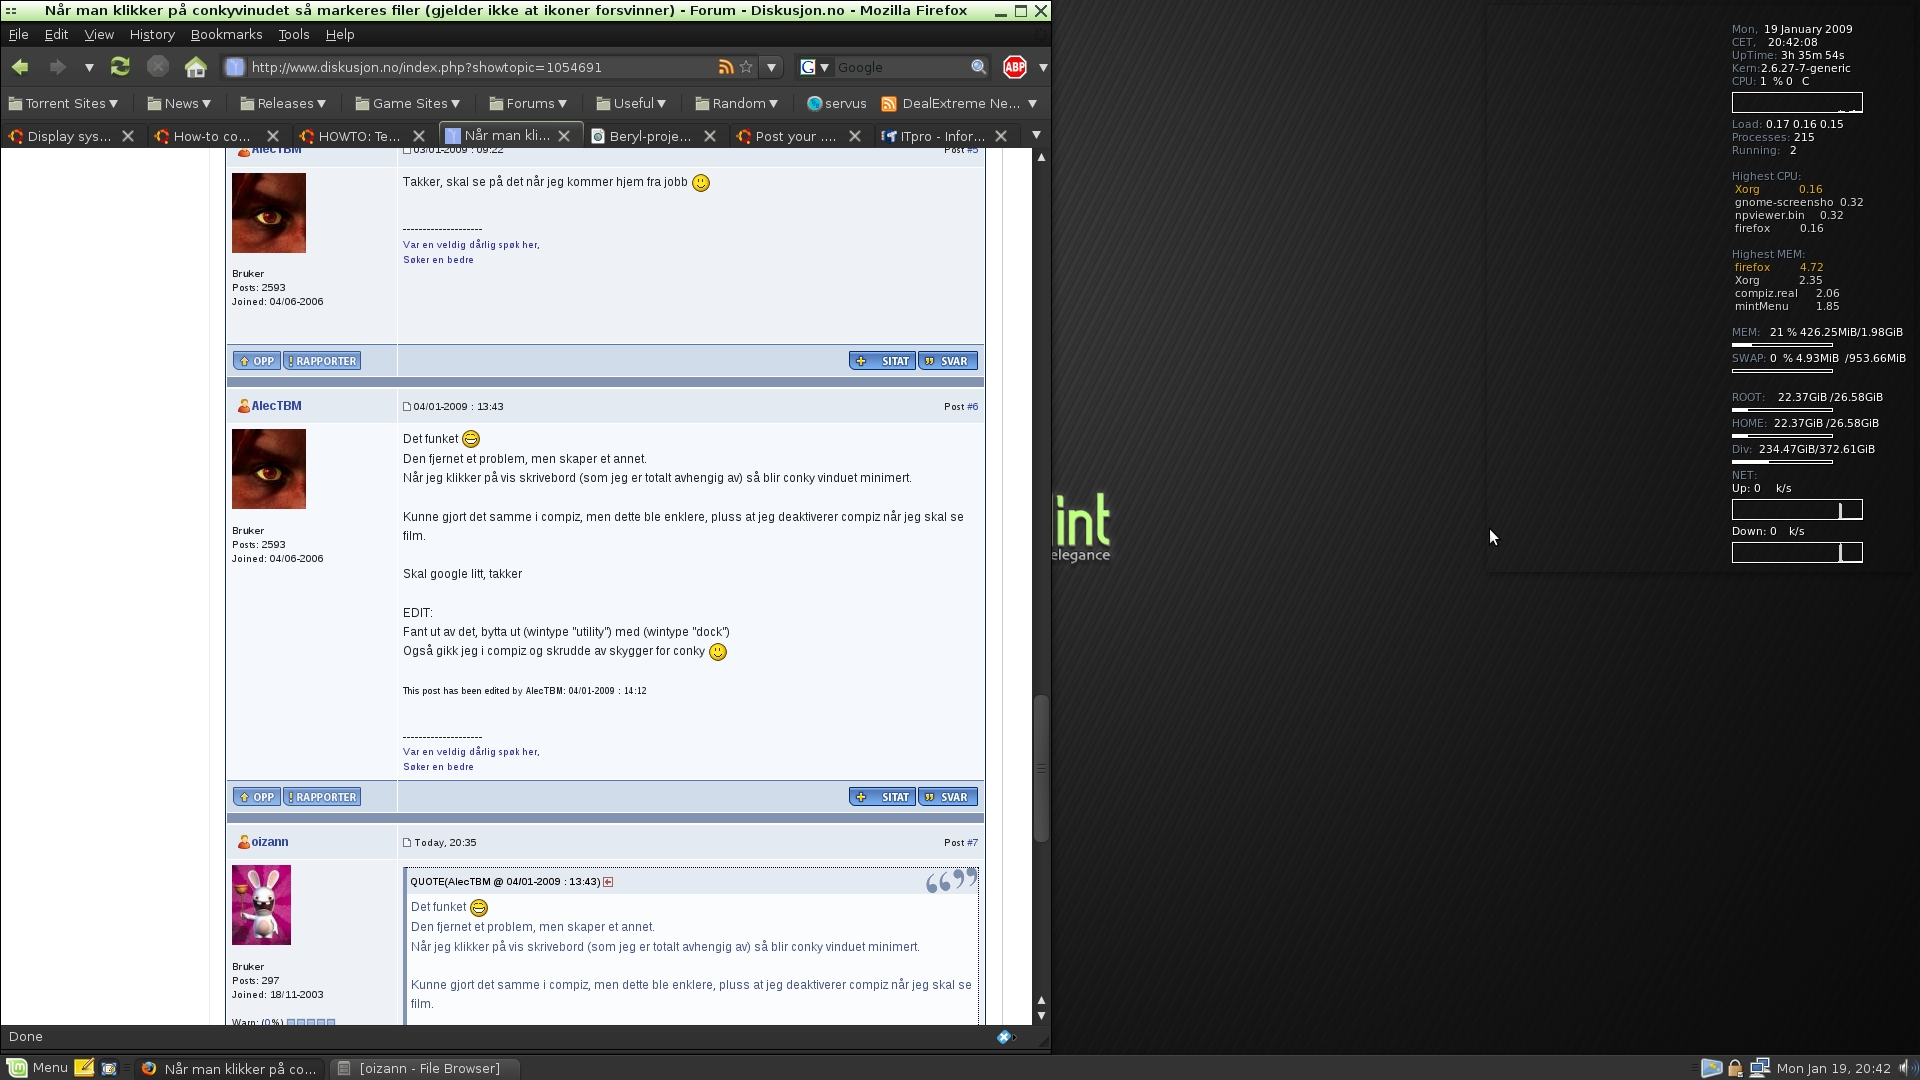Click OPP button under the first post

tap(257, 361)
